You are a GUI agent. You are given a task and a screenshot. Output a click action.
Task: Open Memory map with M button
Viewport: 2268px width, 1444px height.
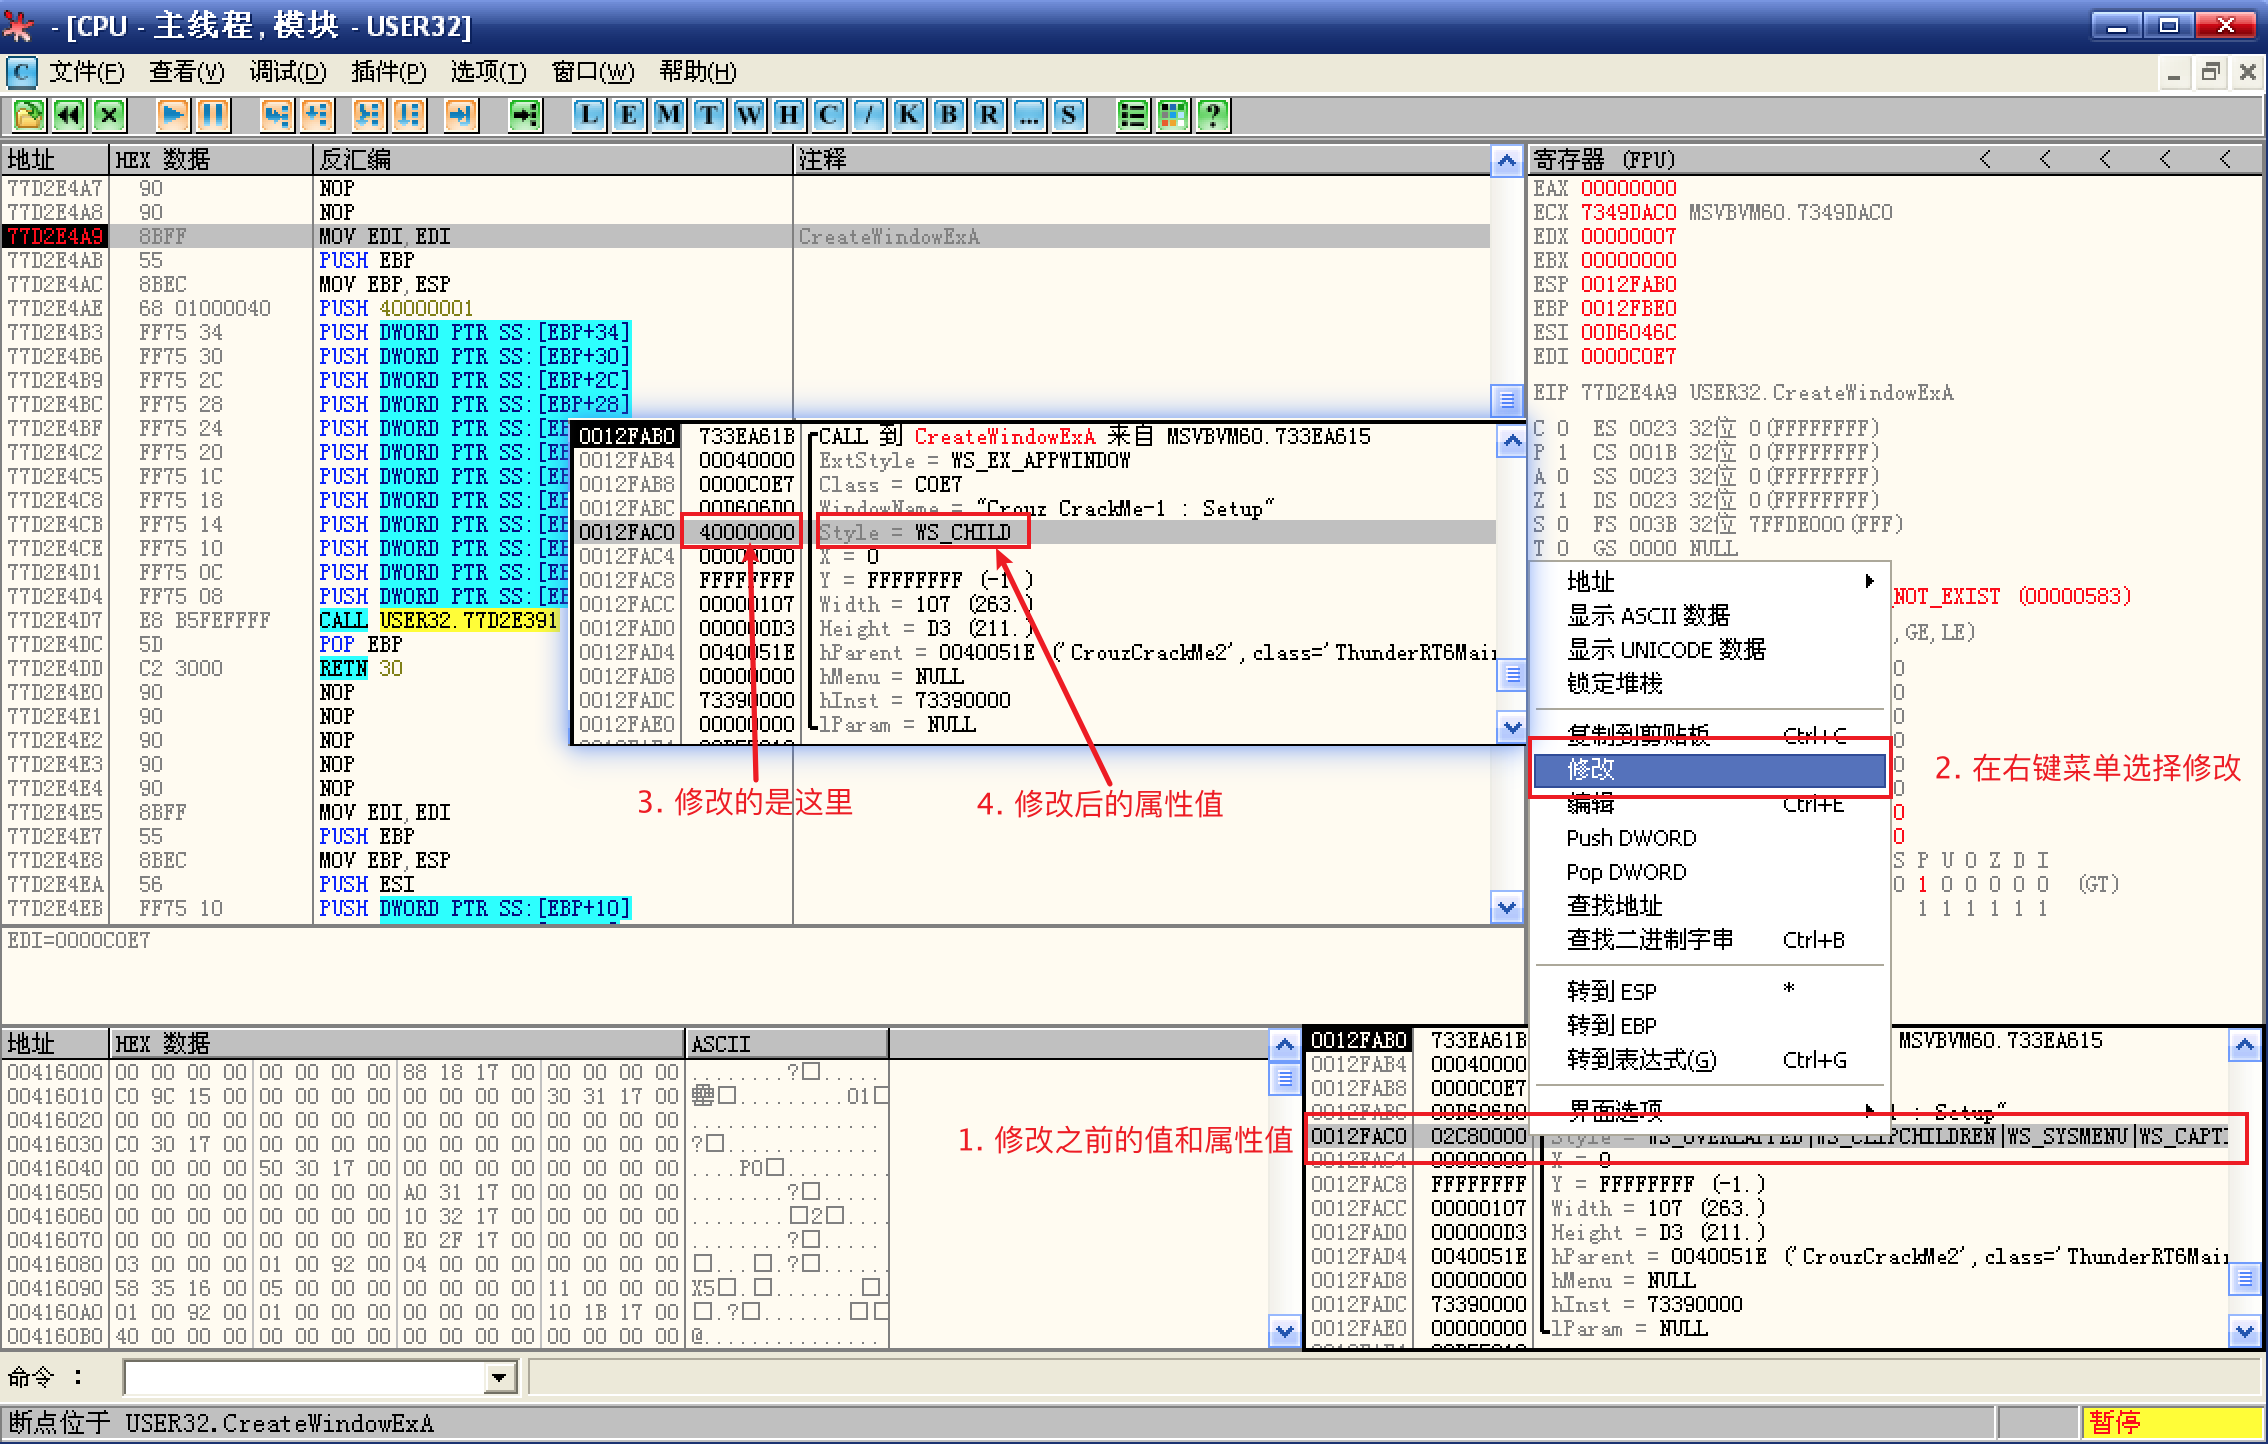(668, 116)
